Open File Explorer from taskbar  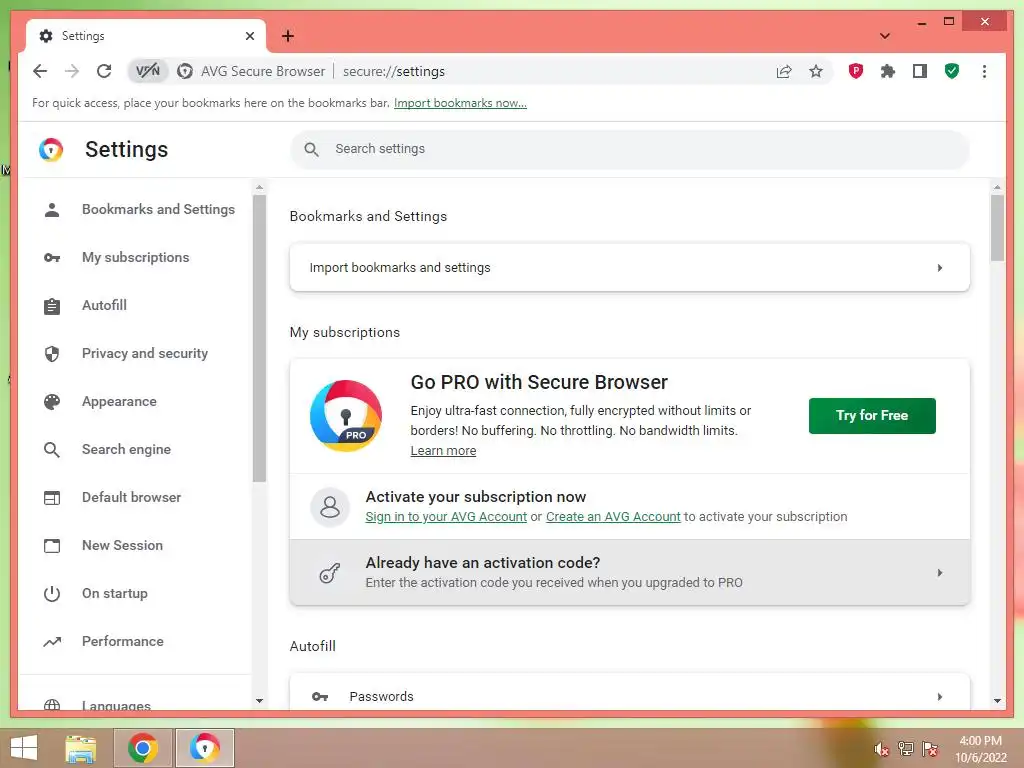coord(81,748)
